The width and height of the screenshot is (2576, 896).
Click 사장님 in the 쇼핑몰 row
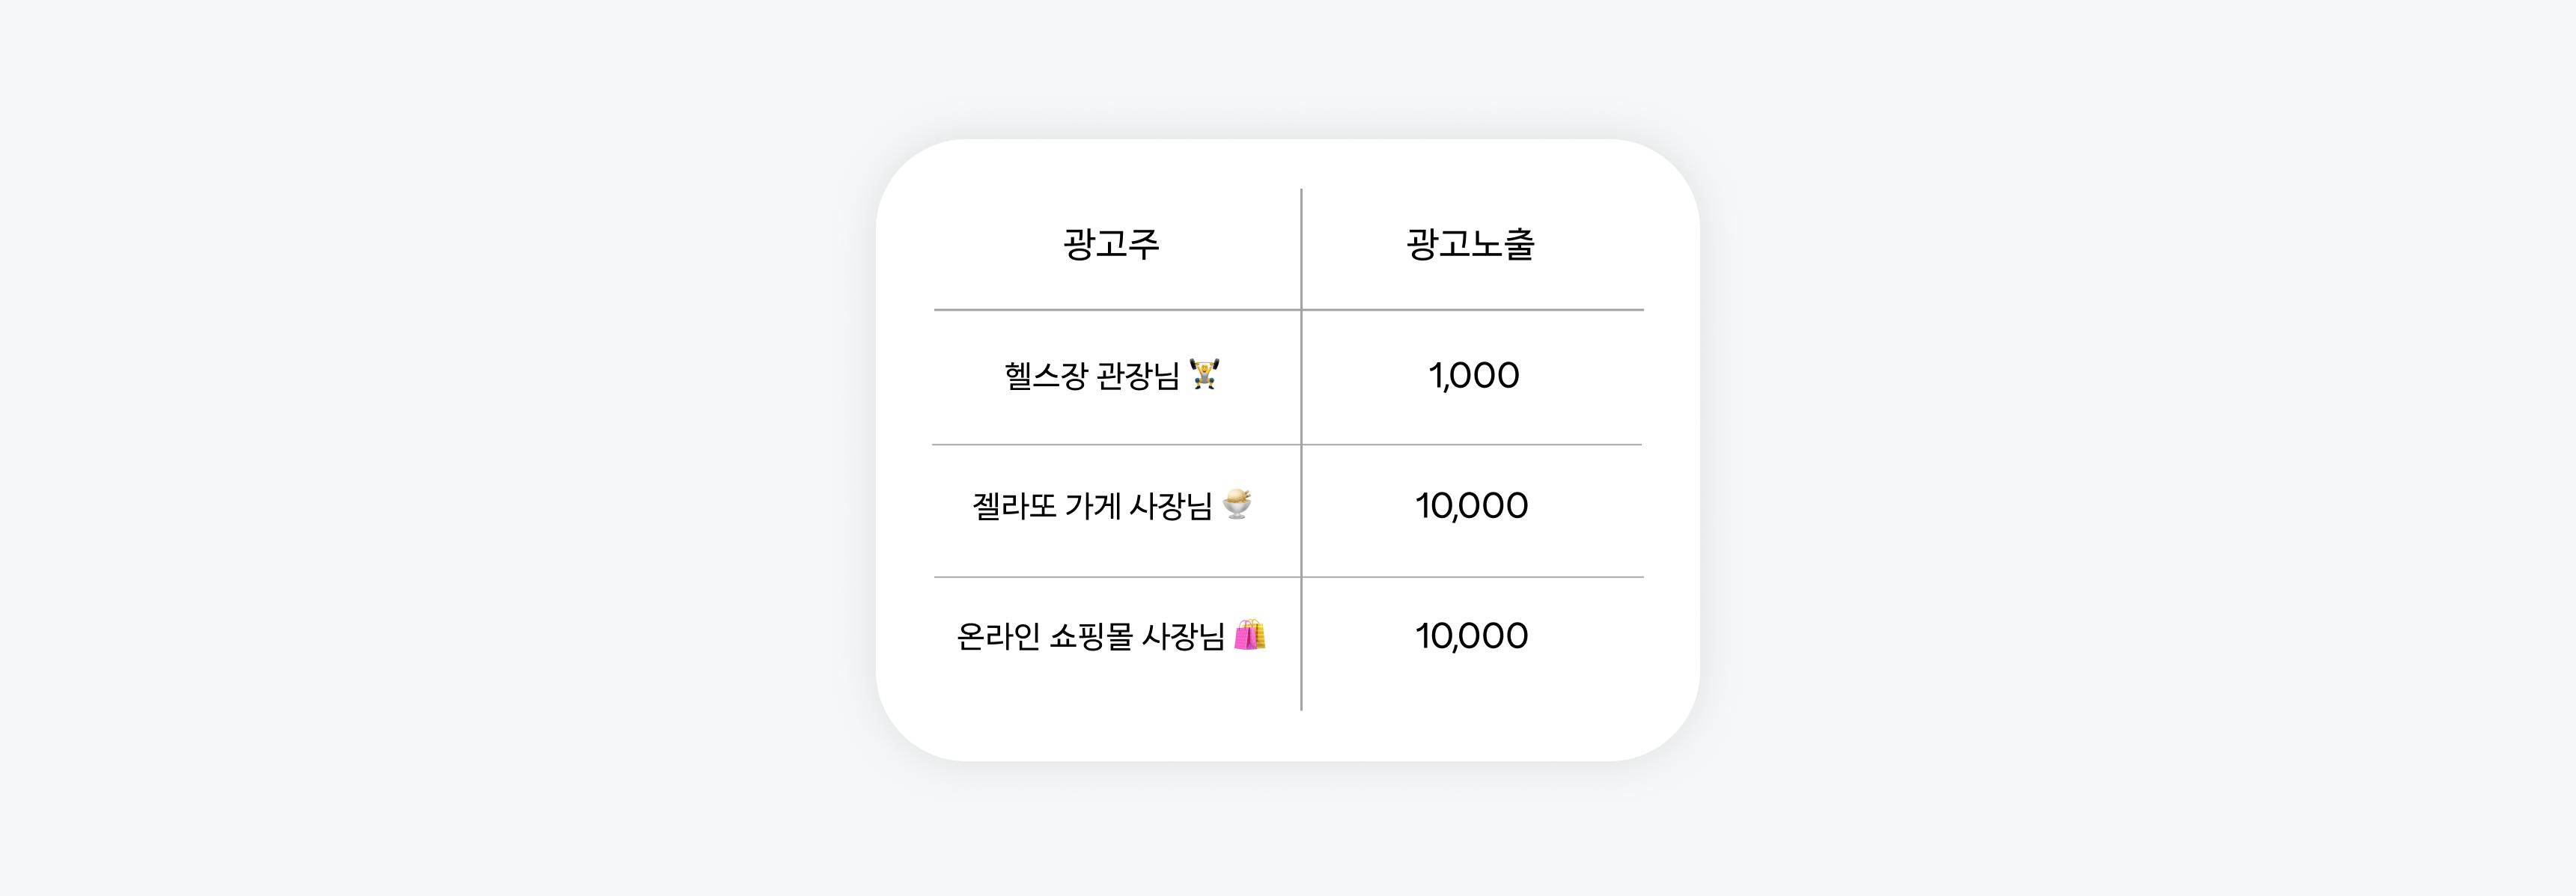coord(1183,636)
